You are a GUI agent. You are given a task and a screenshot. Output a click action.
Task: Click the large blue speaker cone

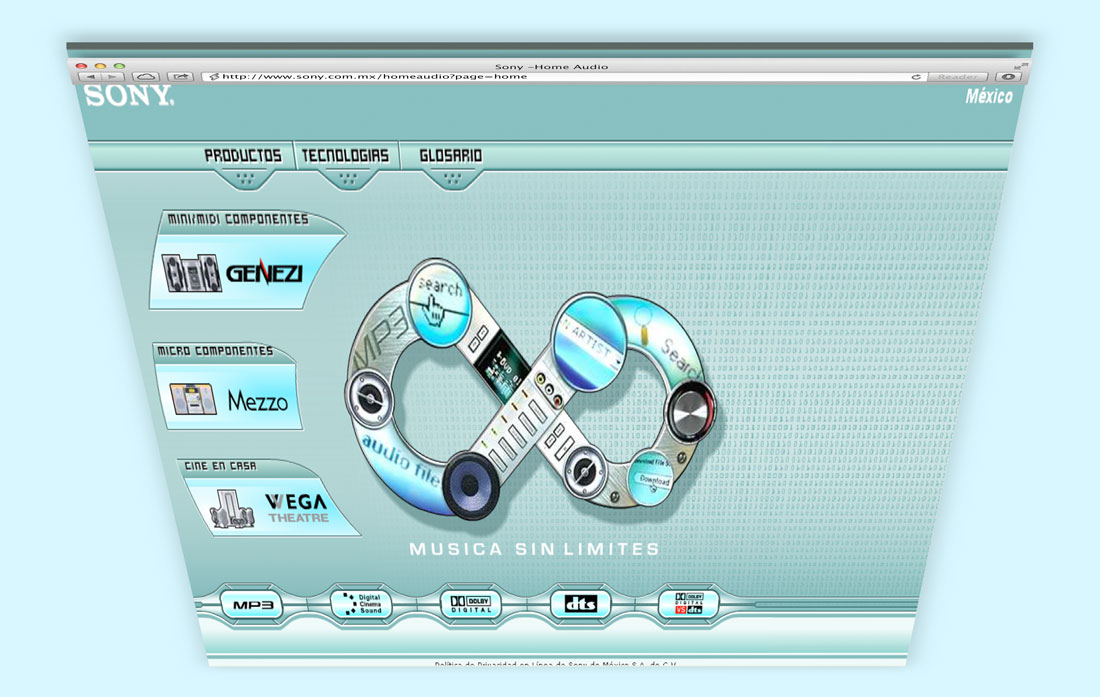470,485
